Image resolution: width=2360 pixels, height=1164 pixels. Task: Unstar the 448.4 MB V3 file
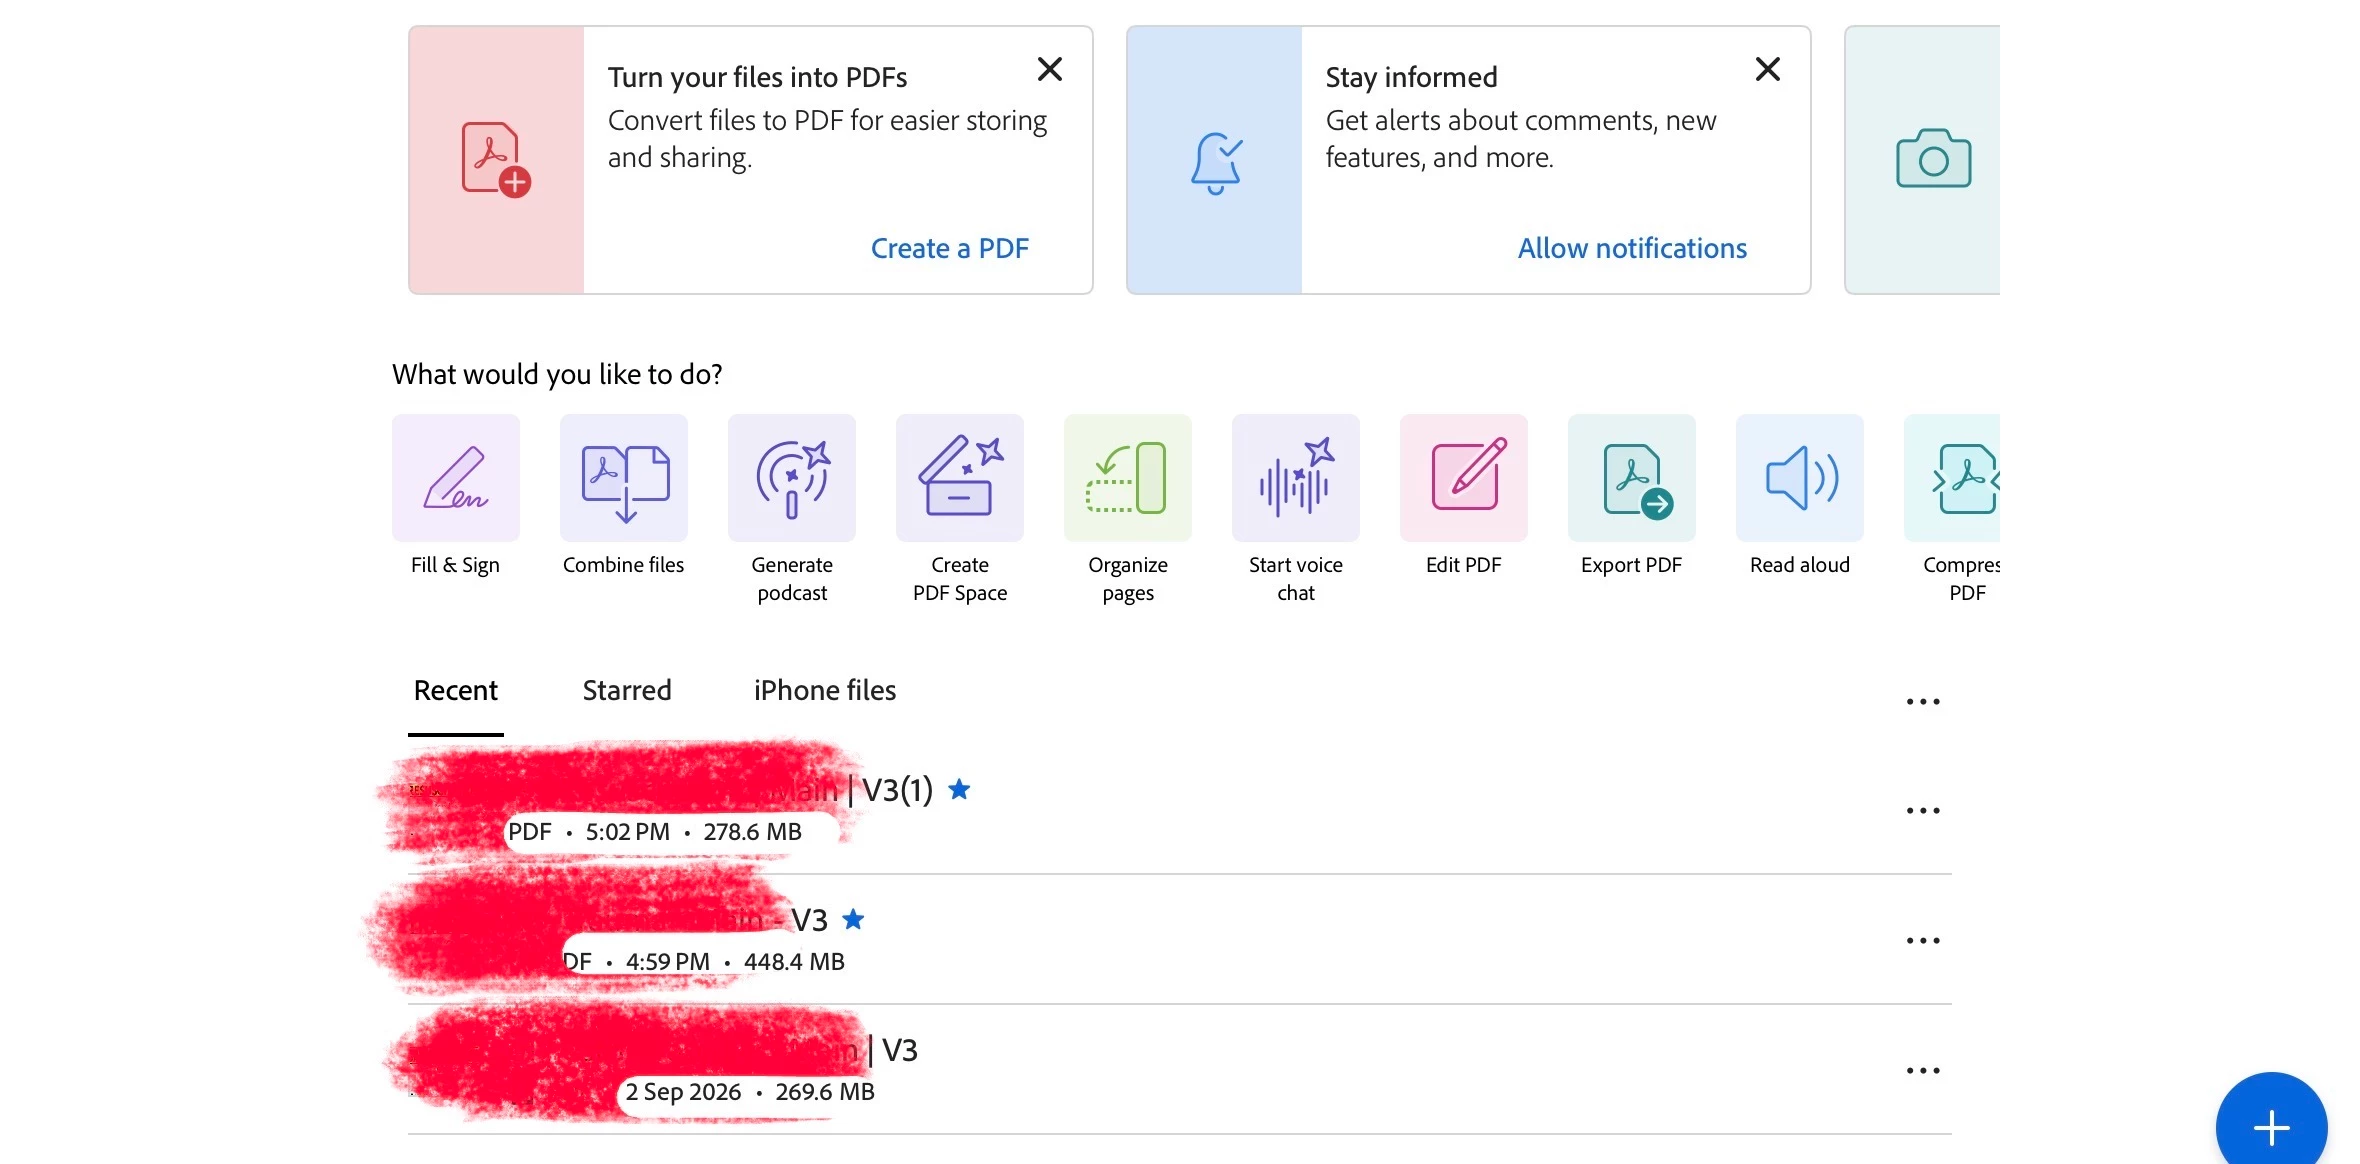[x=853, y=919]
